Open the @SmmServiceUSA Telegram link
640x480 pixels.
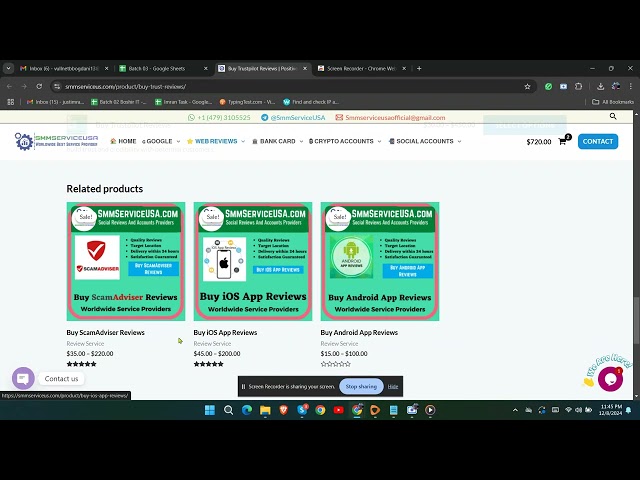(x=293, y=118)
